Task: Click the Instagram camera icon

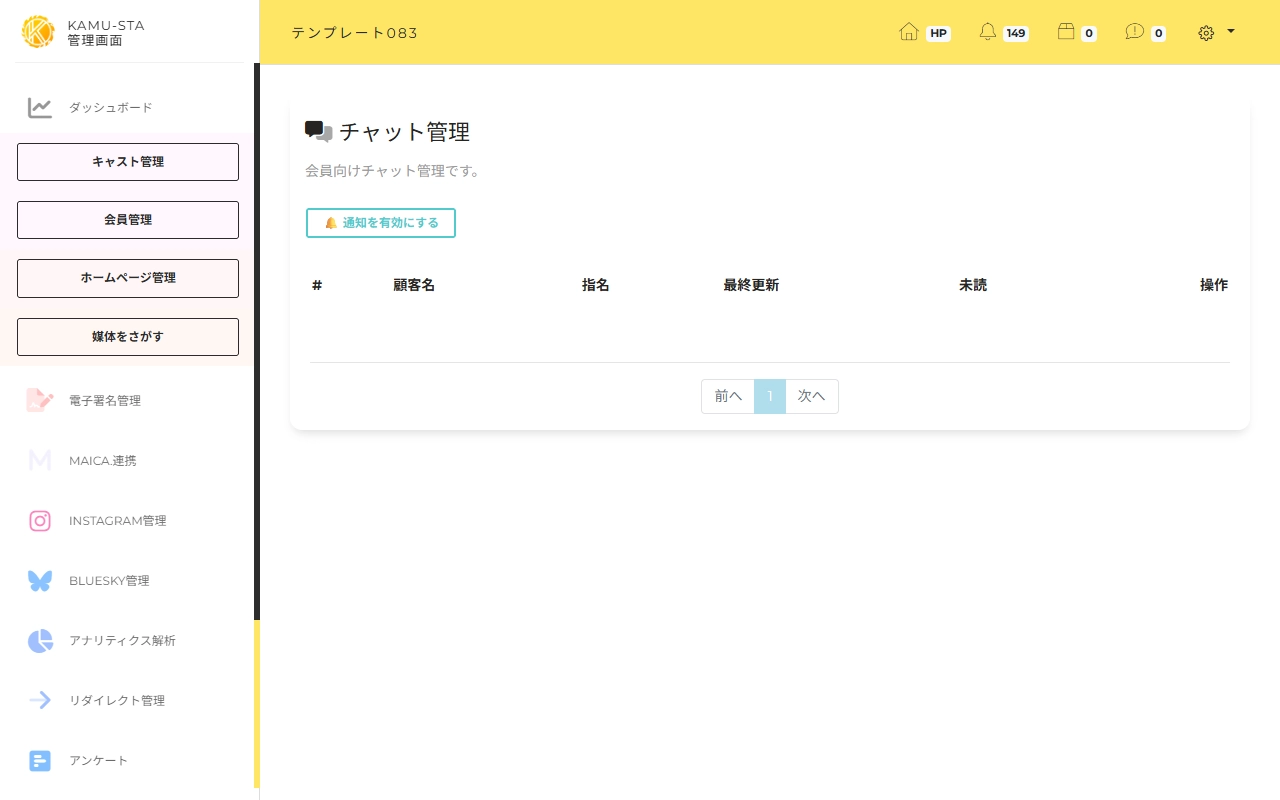Action: point(40,521)
